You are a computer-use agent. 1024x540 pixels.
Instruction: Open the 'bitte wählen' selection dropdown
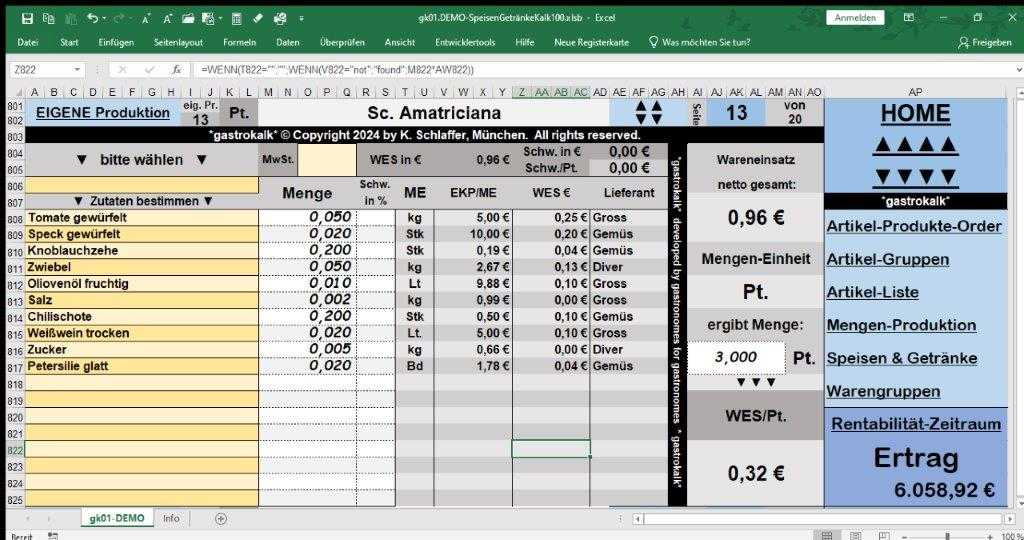[141, 160]
